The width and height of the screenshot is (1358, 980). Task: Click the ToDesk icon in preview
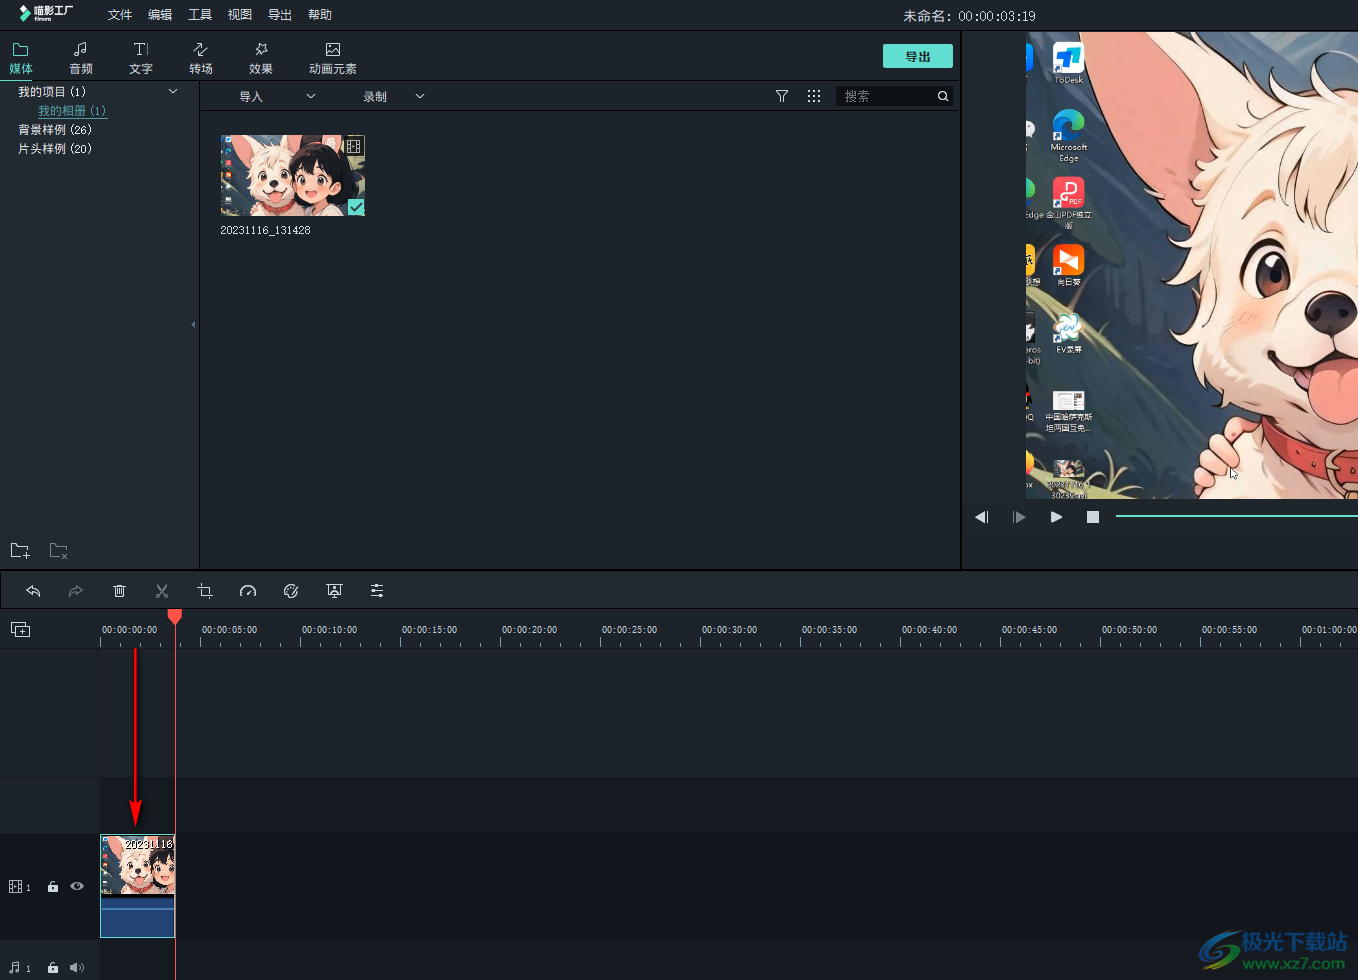(1068, 63)
